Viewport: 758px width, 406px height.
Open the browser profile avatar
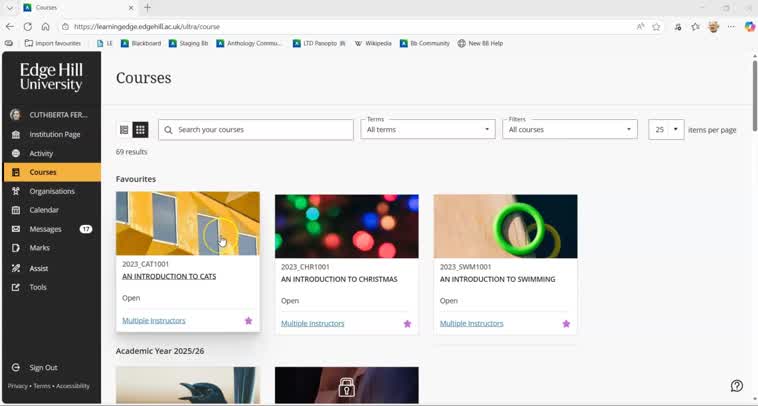point(714,27)
